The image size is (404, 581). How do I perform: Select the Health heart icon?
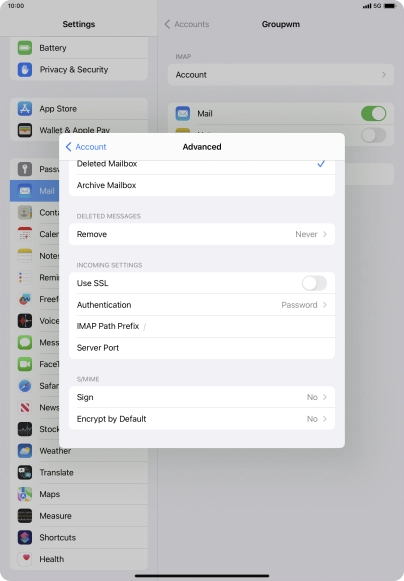click(24, 559)
